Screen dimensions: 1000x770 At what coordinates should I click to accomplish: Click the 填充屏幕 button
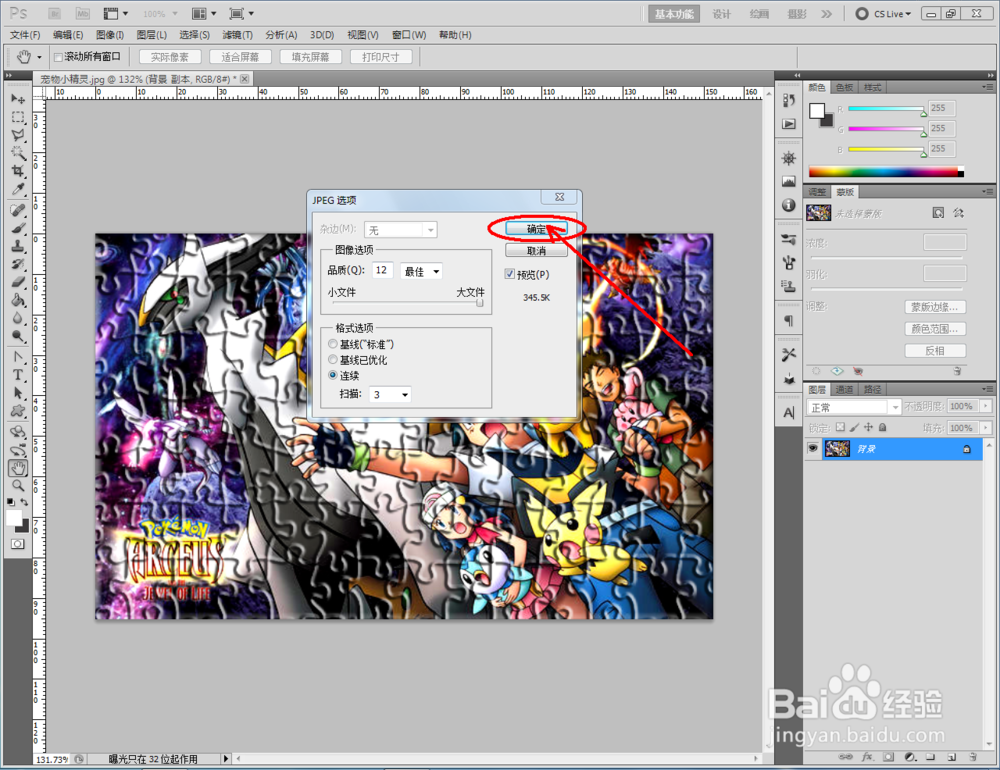point(311,57)
